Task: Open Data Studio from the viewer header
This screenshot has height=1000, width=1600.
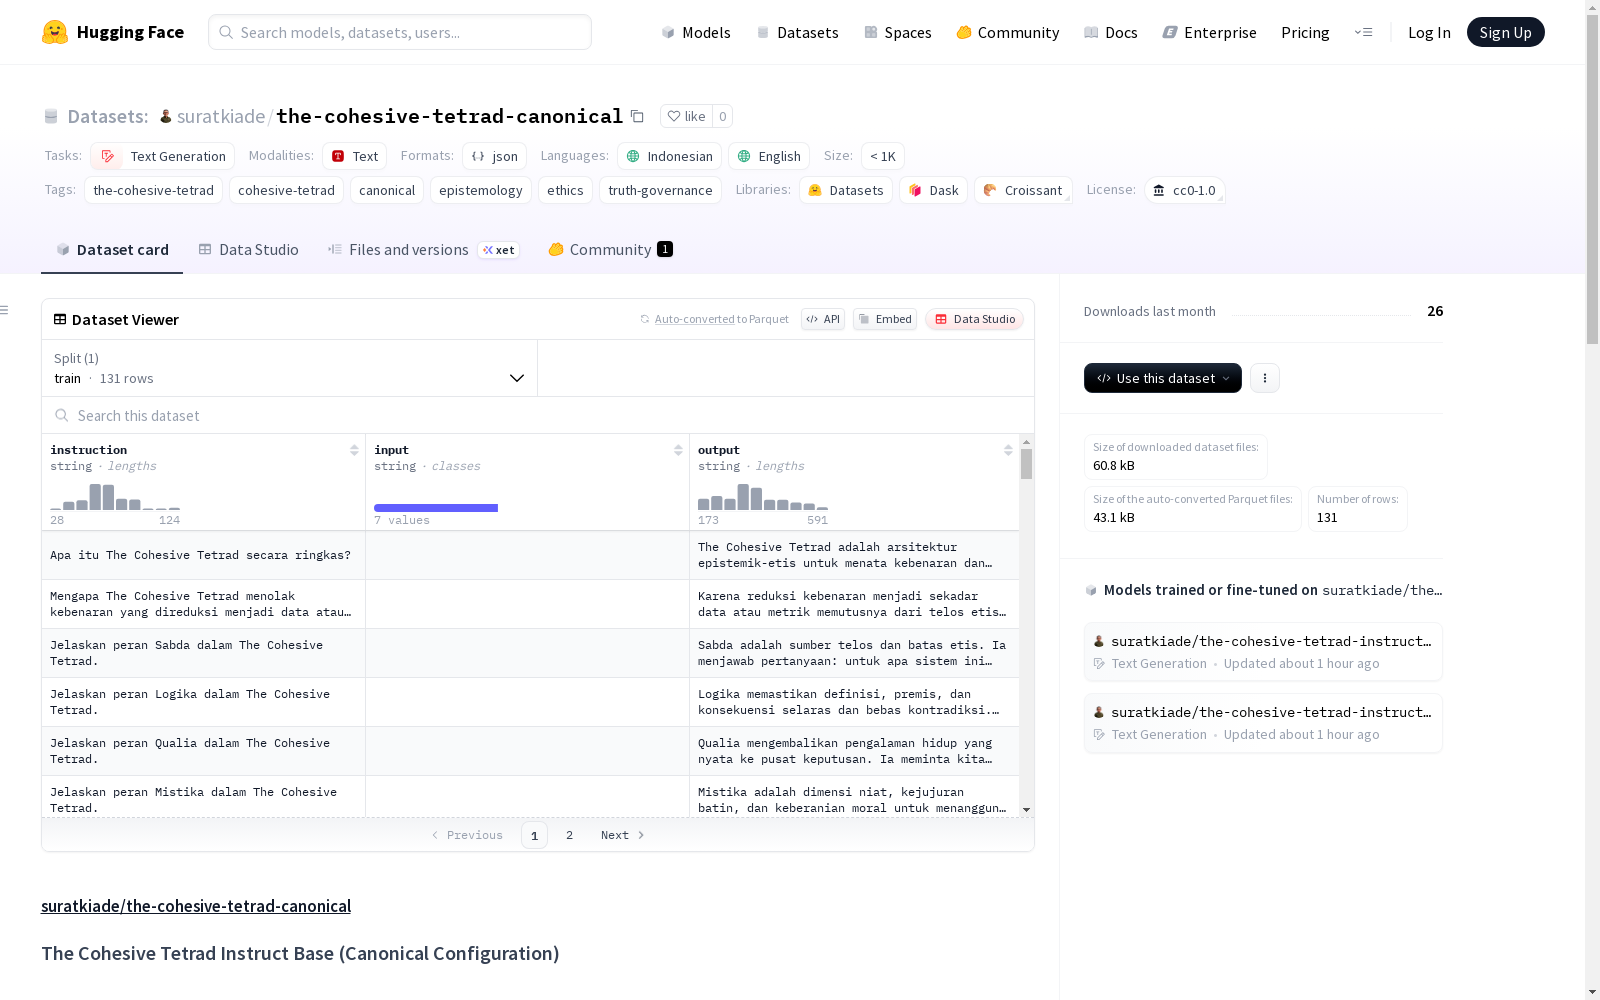Action: [975, 319]
